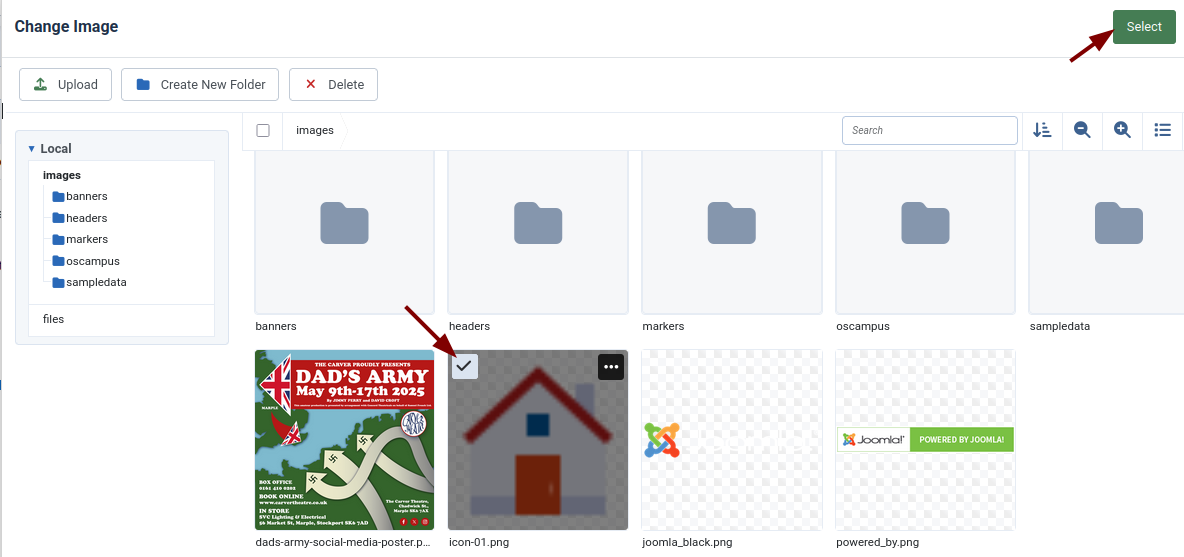
Task: Collapse the Local tree section
Action: [32, 149]
